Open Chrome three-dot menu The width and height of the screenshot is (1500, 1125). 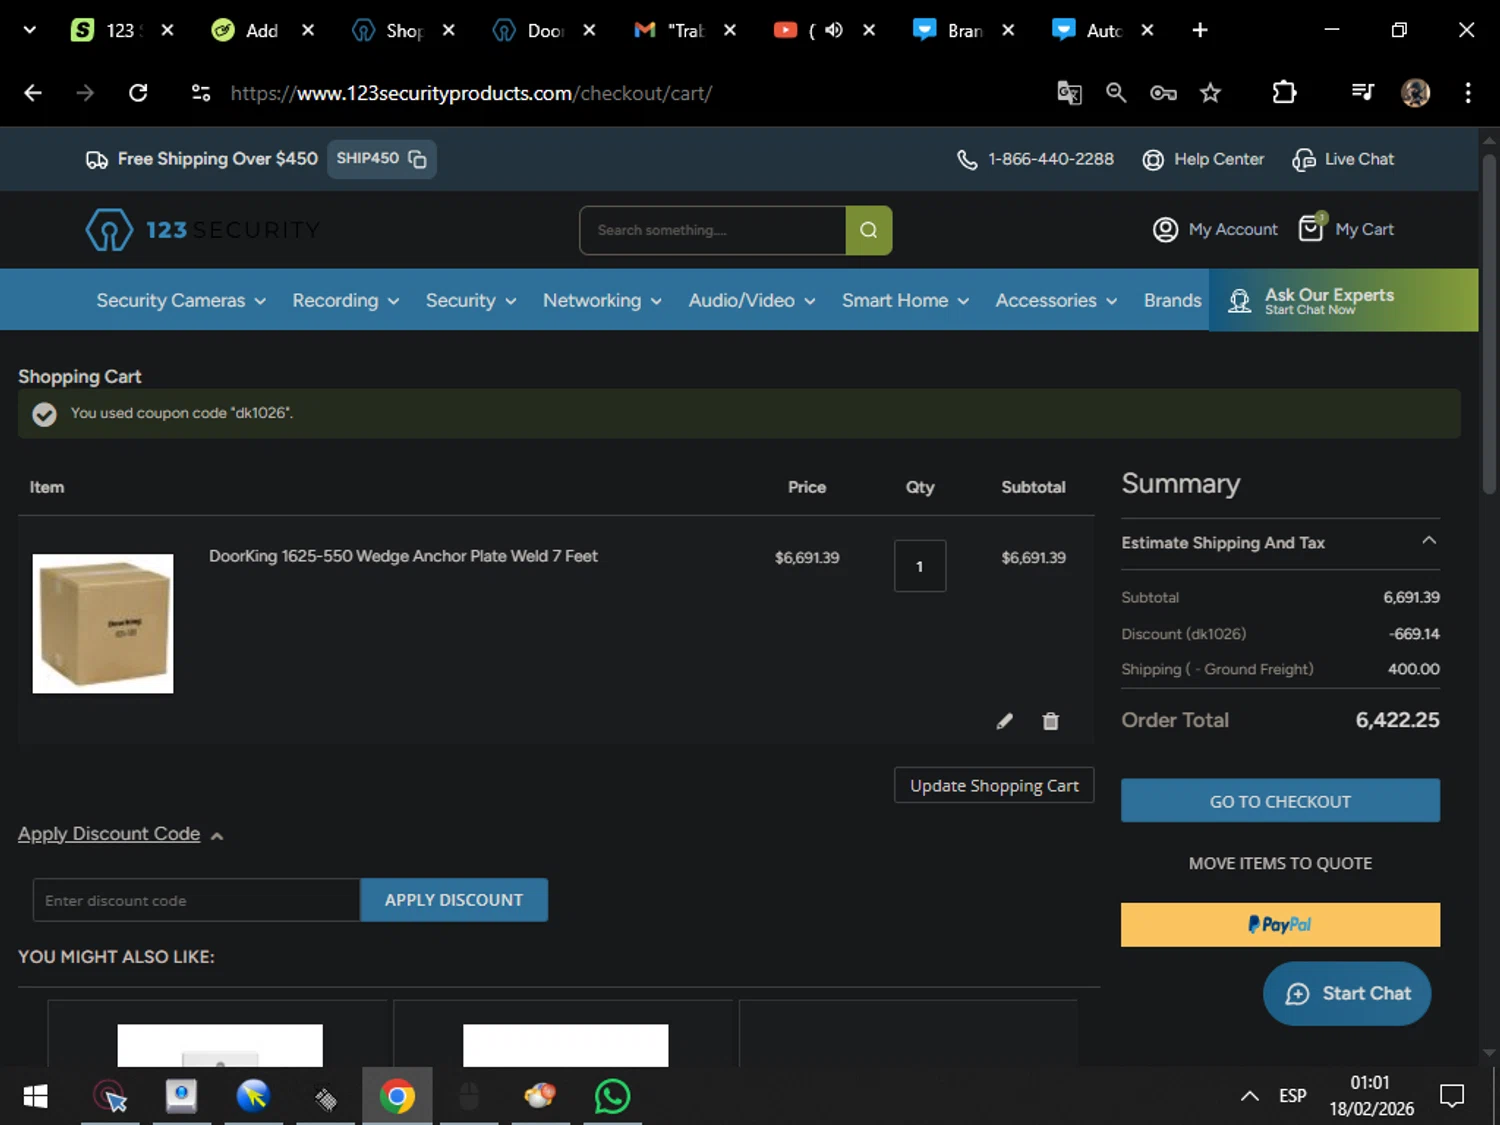click(x=1468, y=93)
